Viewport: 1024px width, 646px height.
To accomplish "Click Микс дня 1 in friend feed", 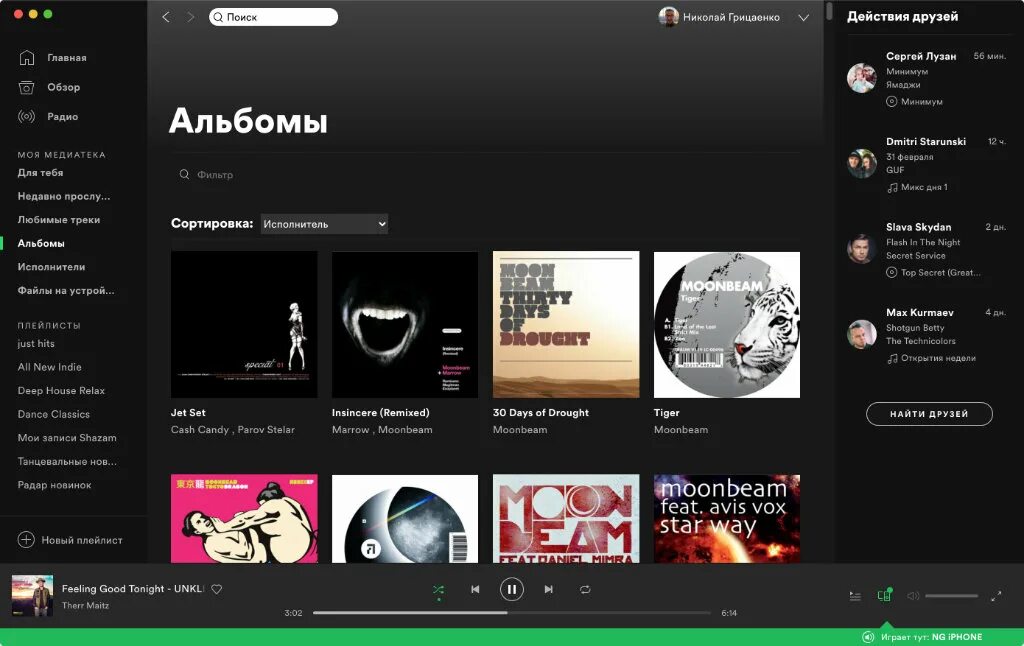I will (x=924, y=187).
